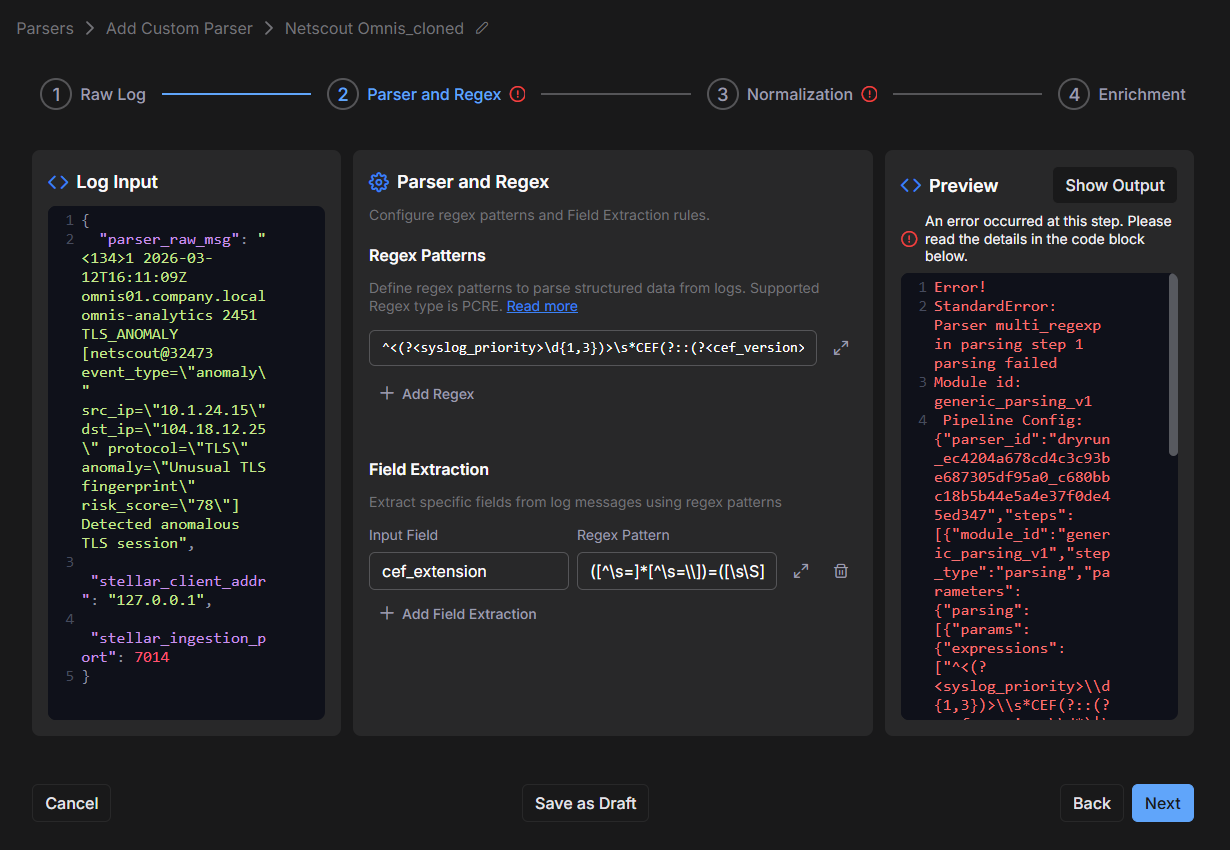Click the Preview panel scrollbar
The width and height of the screenshot is (1230, 850).
click(x=1172, y=365)
